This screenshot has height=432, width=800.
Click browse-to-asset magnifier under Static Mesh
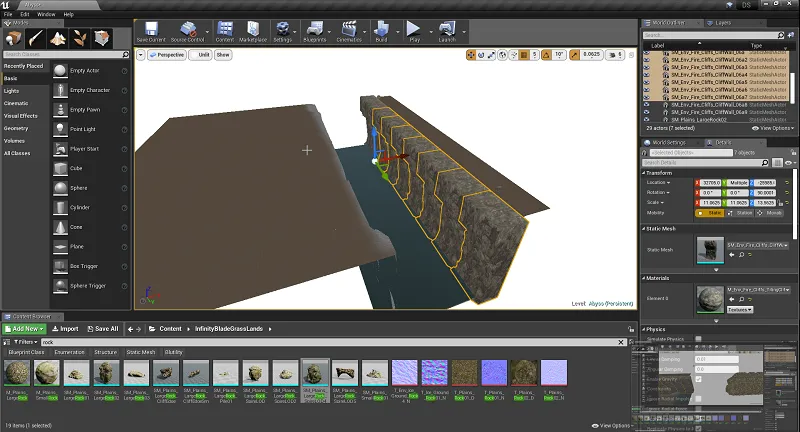click(741, 255)
